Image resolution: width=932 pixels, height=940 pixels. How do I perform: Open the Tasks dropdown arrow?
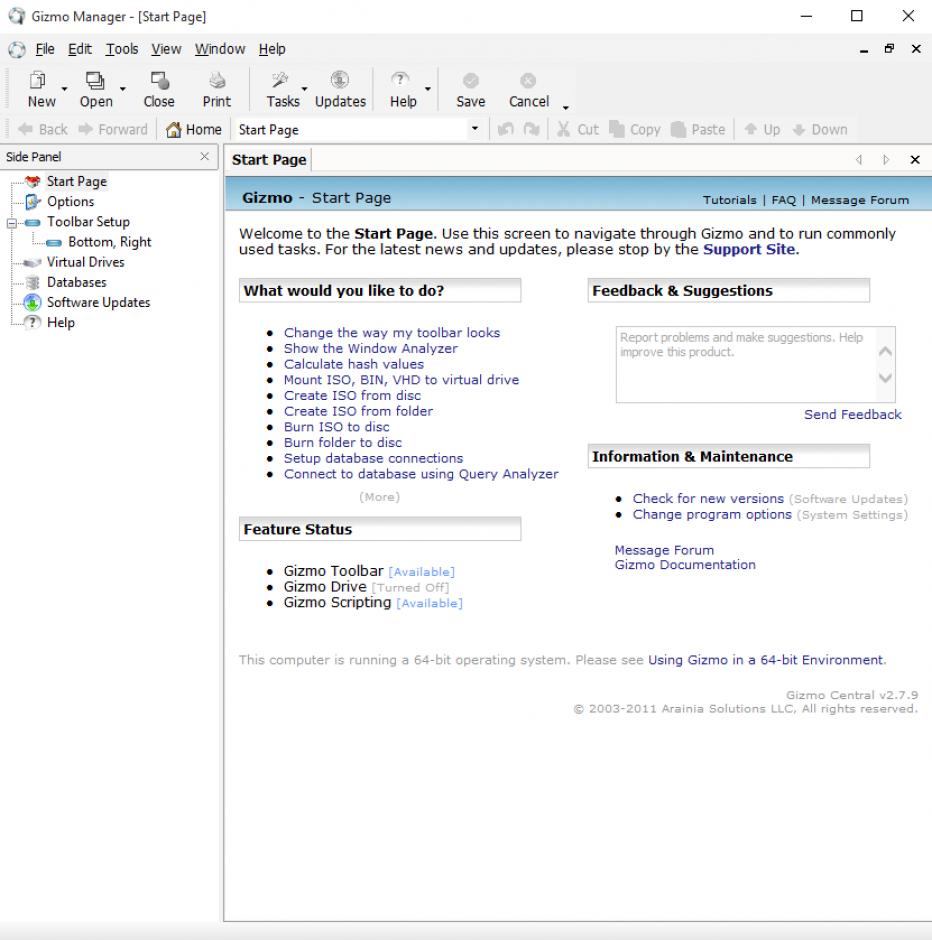tap(304, 89)
